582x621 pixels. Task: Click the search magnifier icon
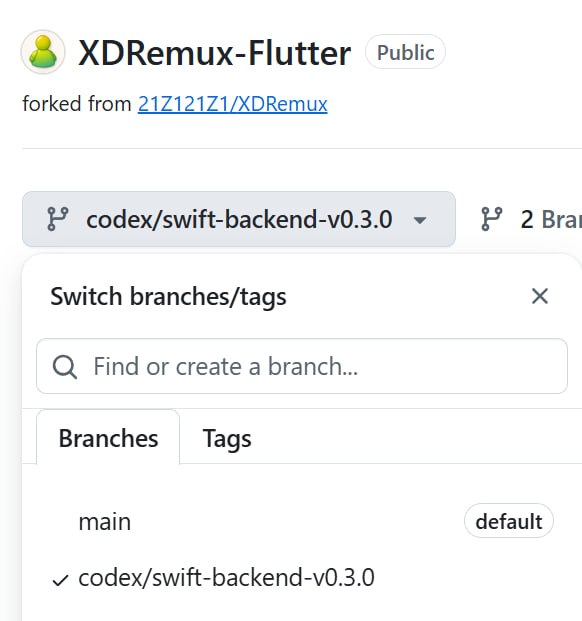click(x=65, y=367)
